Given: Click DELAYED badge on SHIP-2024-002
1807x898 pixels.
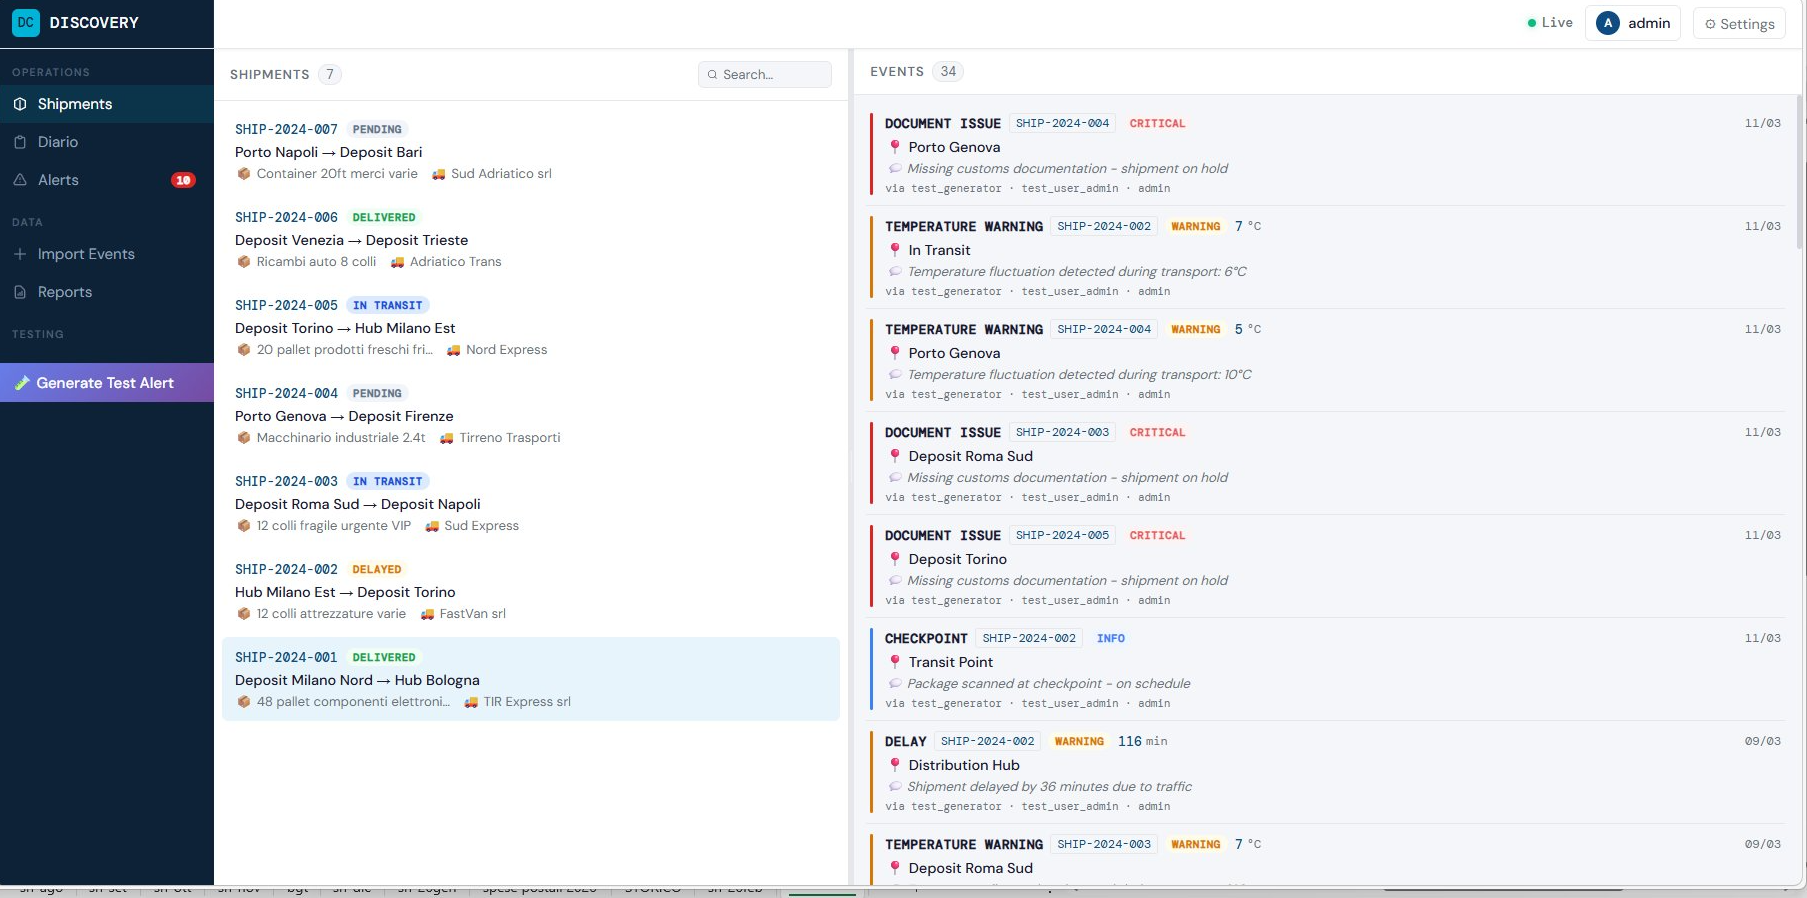Looking at the screenshot, I should pos(377,569).
